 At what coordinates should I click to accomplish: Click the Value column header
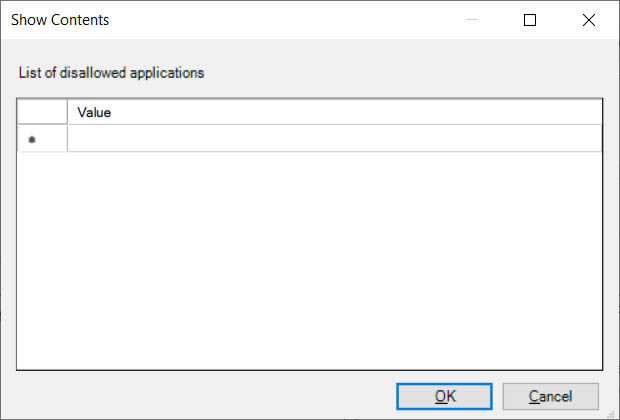[94, 113]
